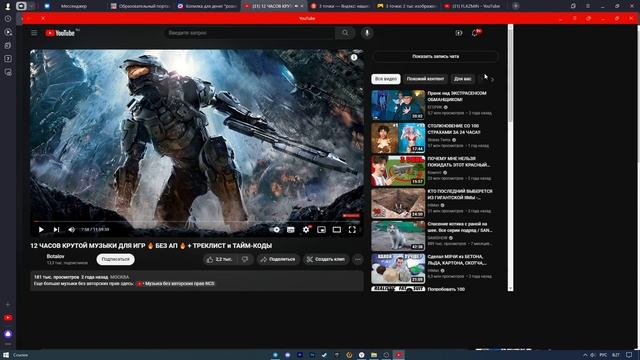
Task: Like the video
Action: [220, 259]
